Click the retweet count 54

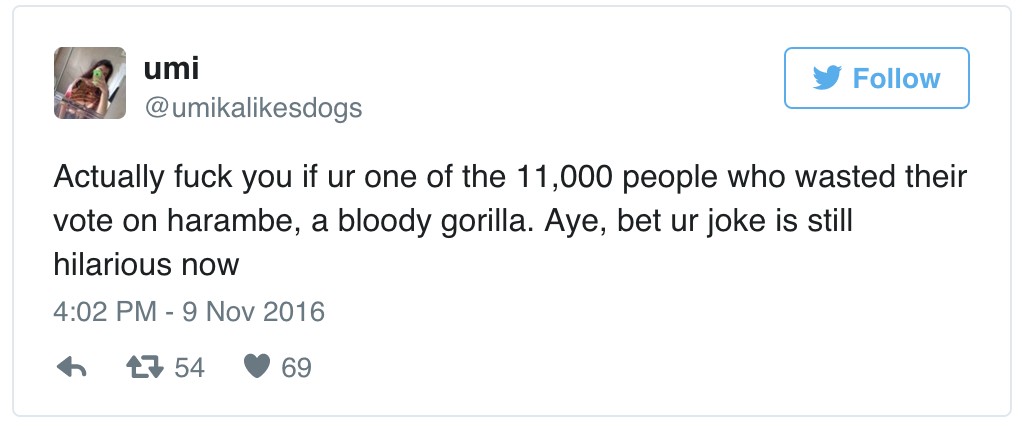tap(189, 369)
